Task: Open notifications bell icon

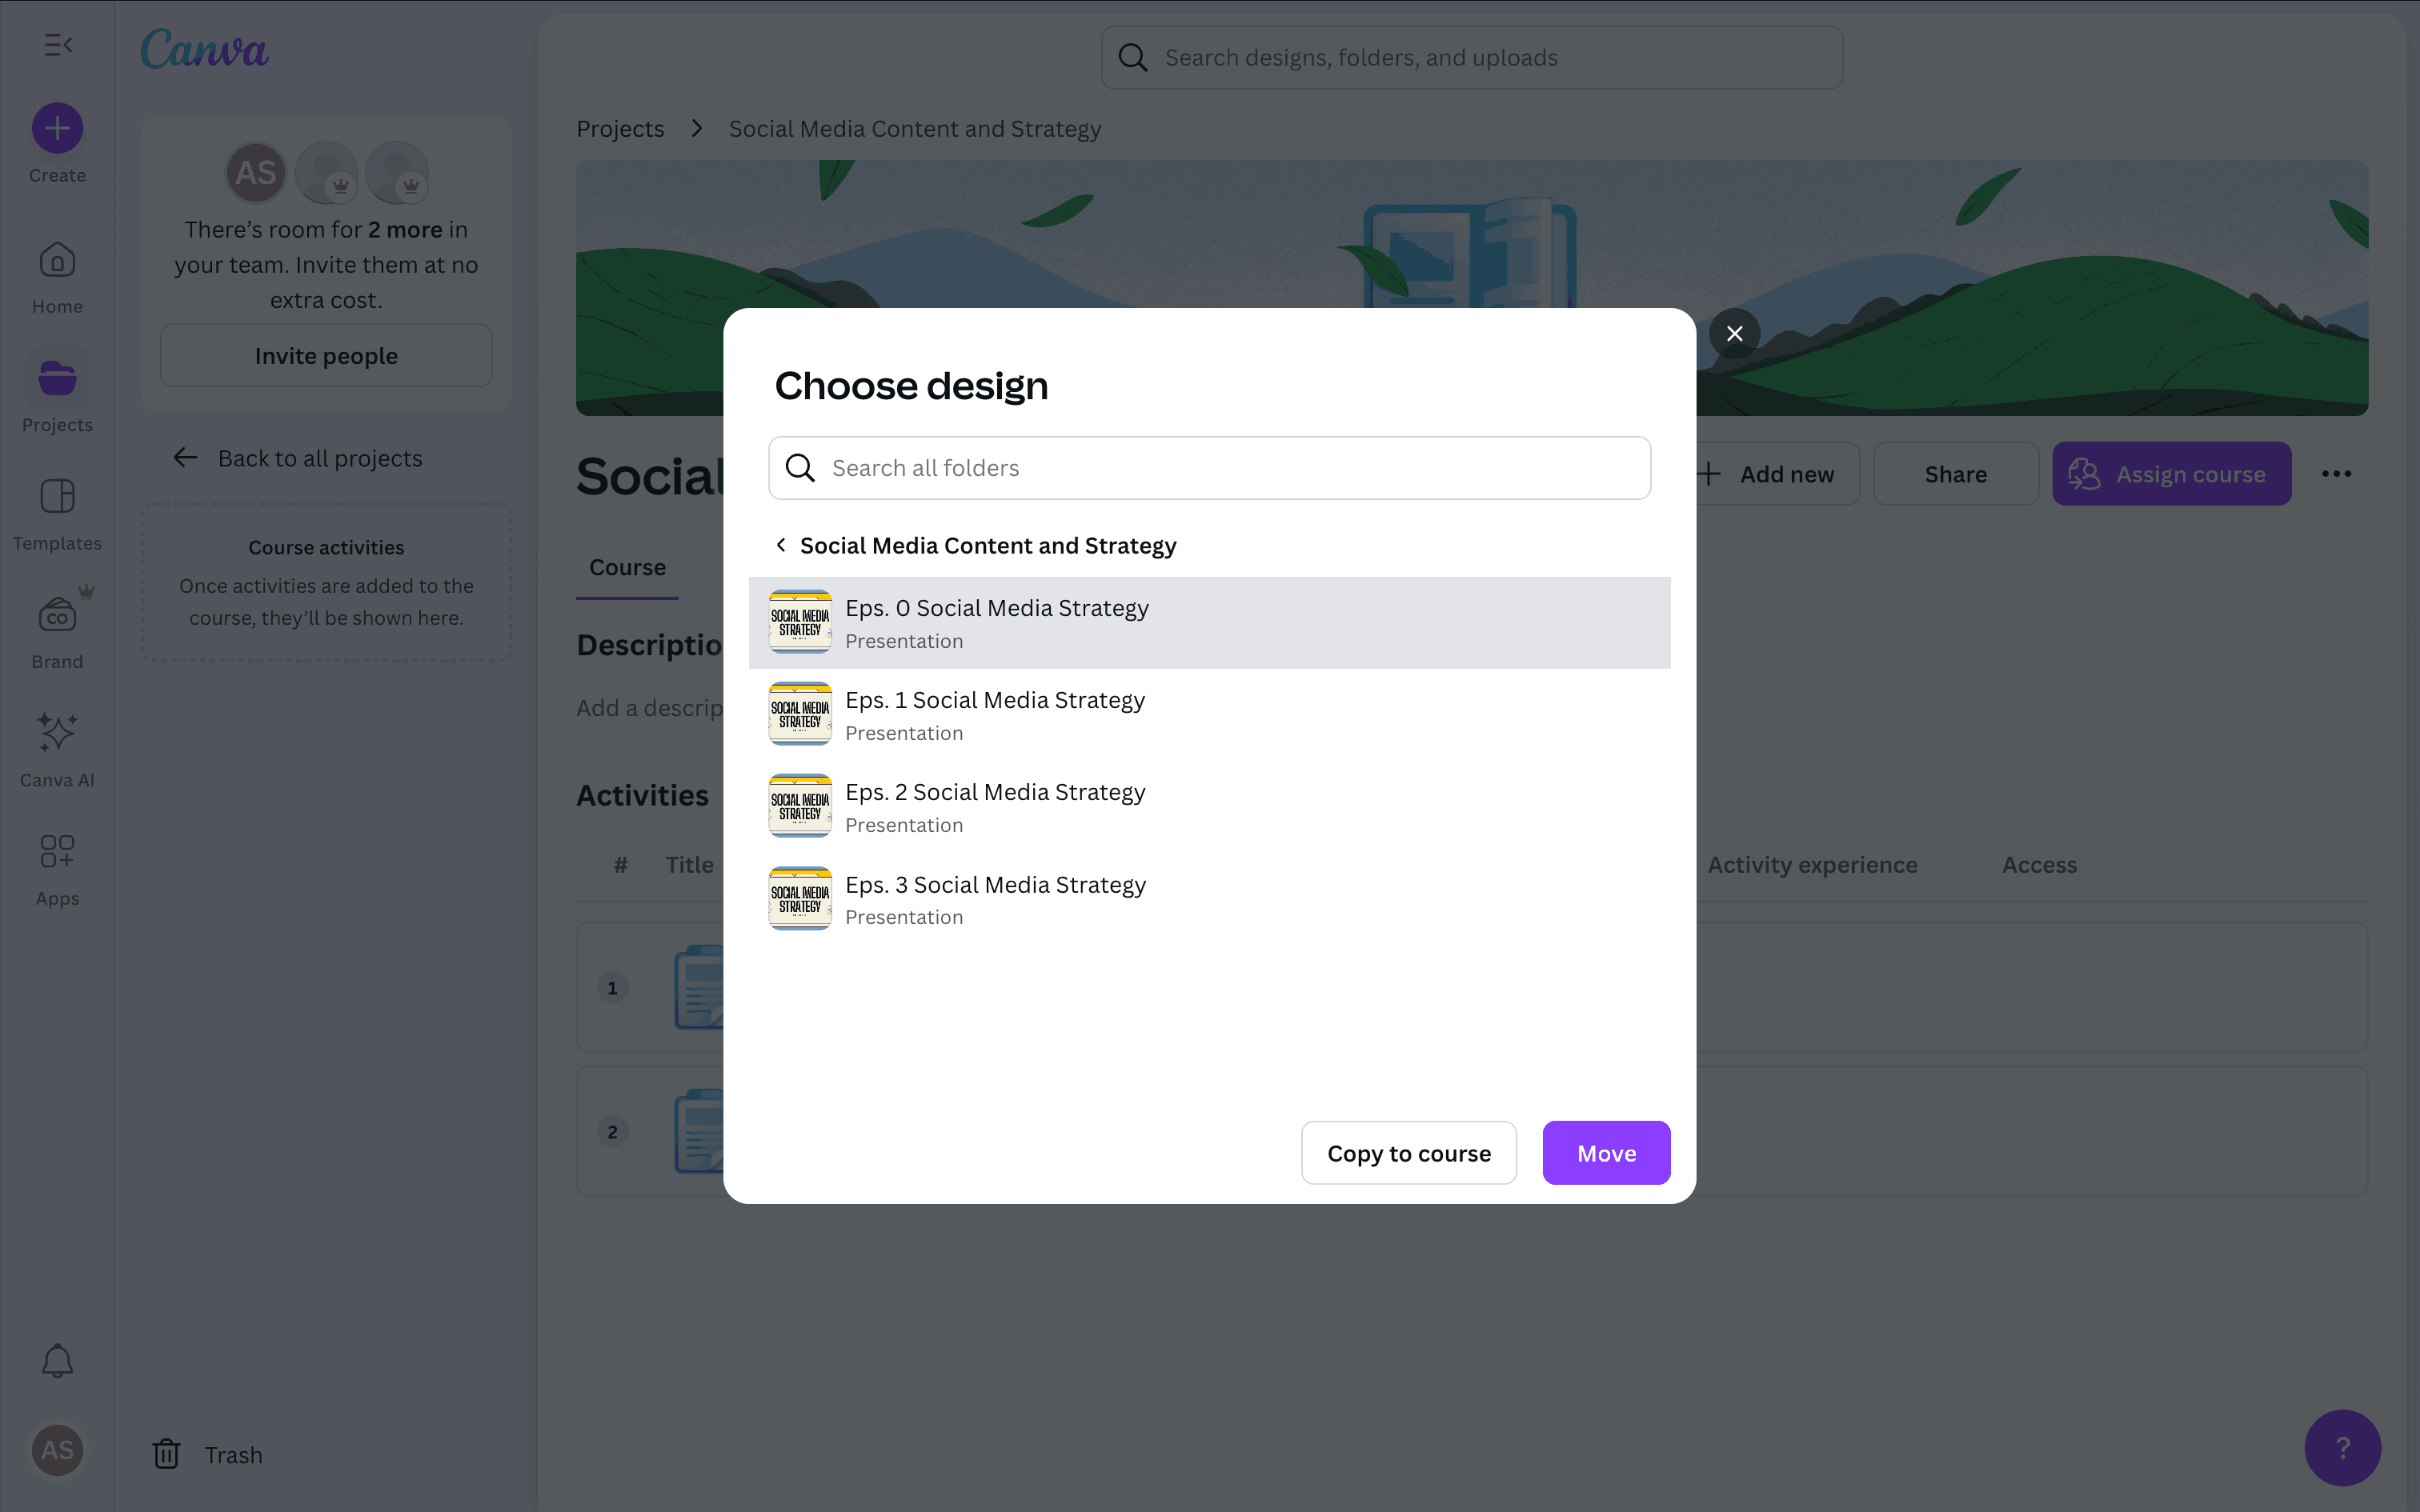Action: pos(57,1361)
